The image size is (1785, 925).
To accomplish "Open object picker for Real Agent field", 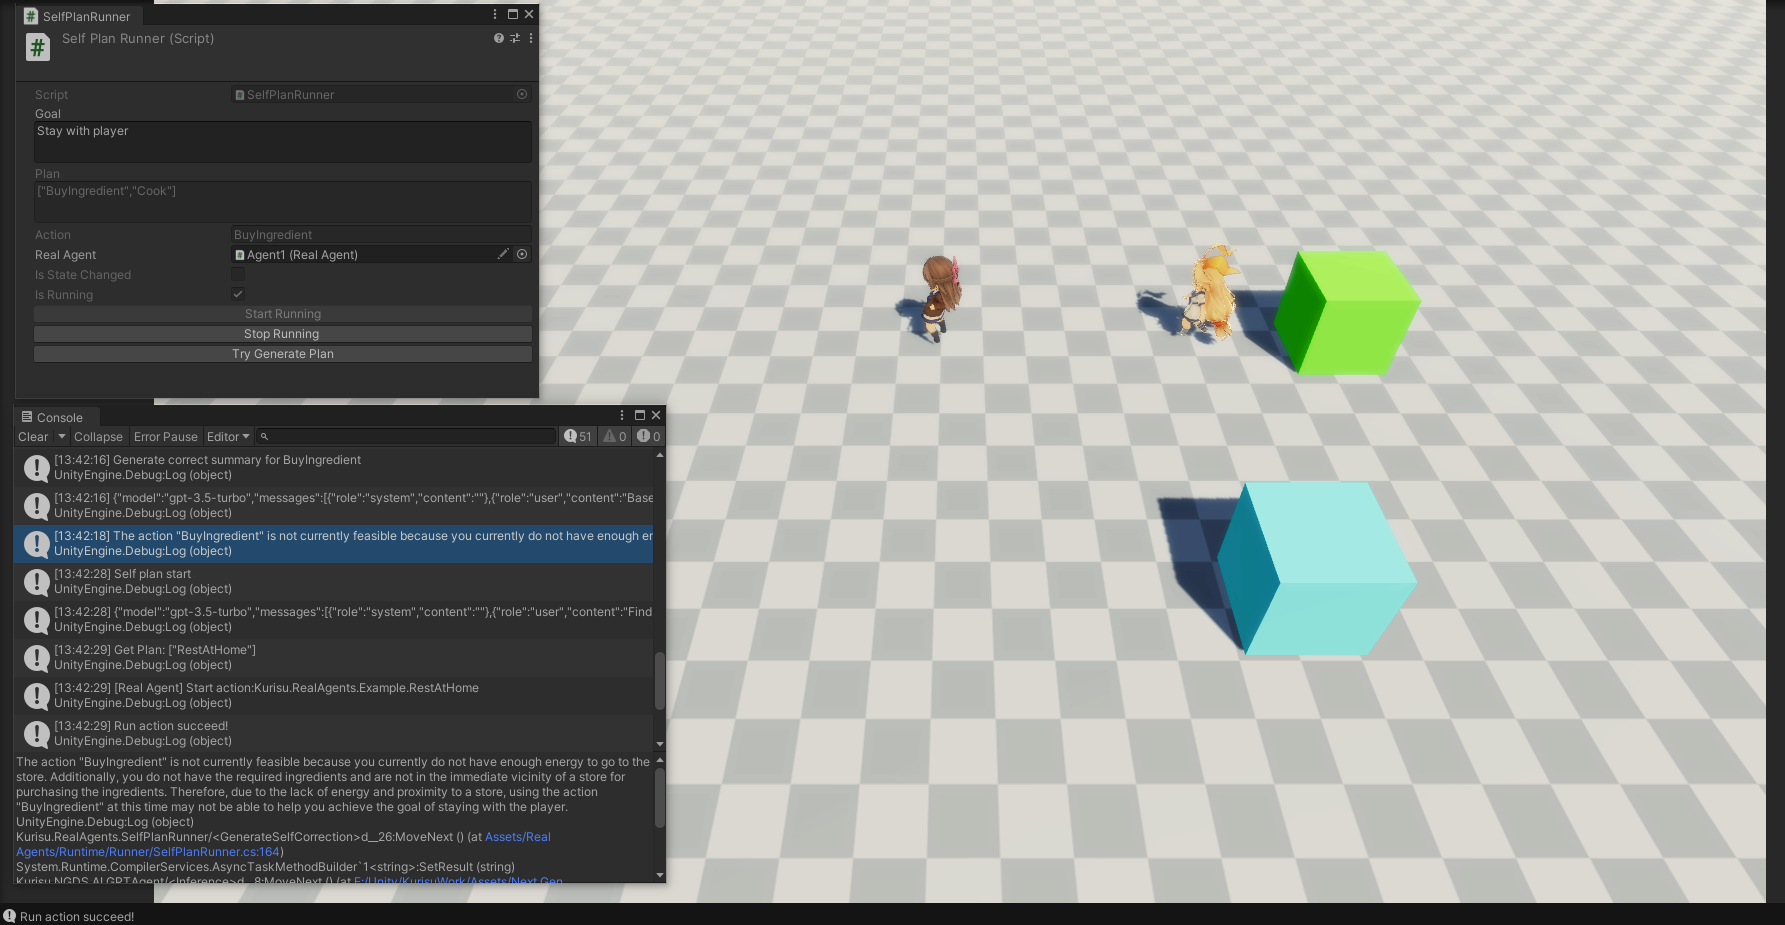I will [522, 254].
